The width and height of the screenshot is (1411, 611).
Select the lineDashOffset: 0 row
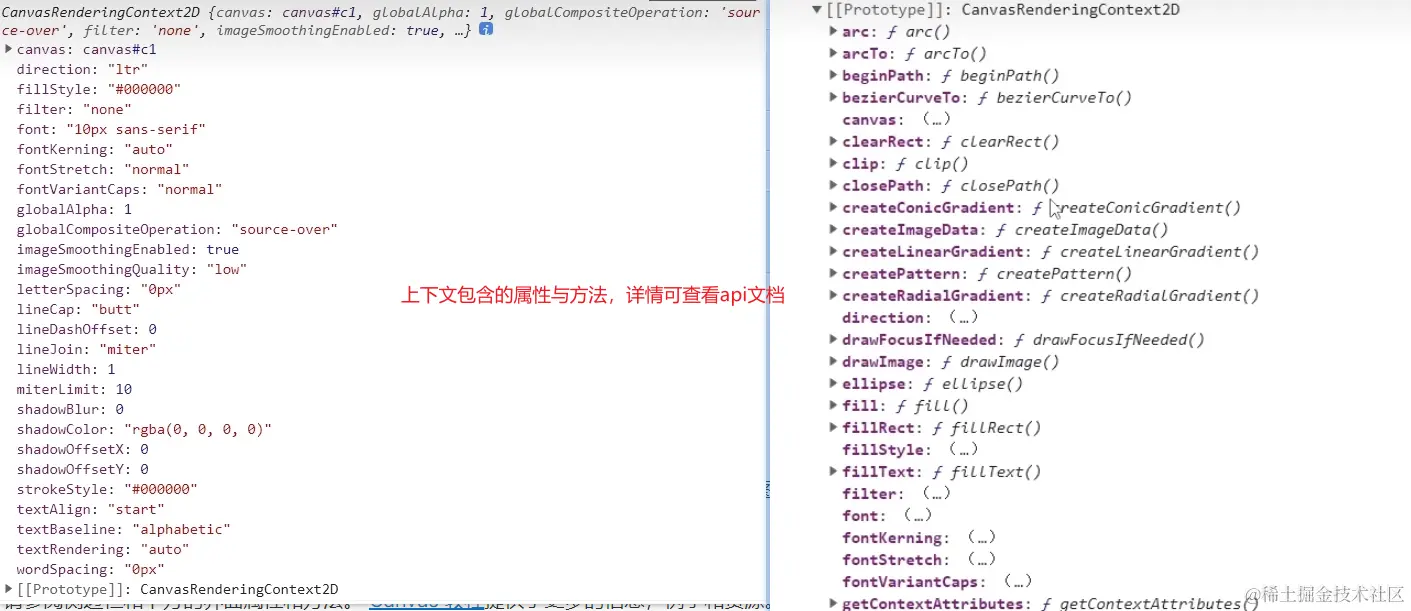[x=86, y=329]
